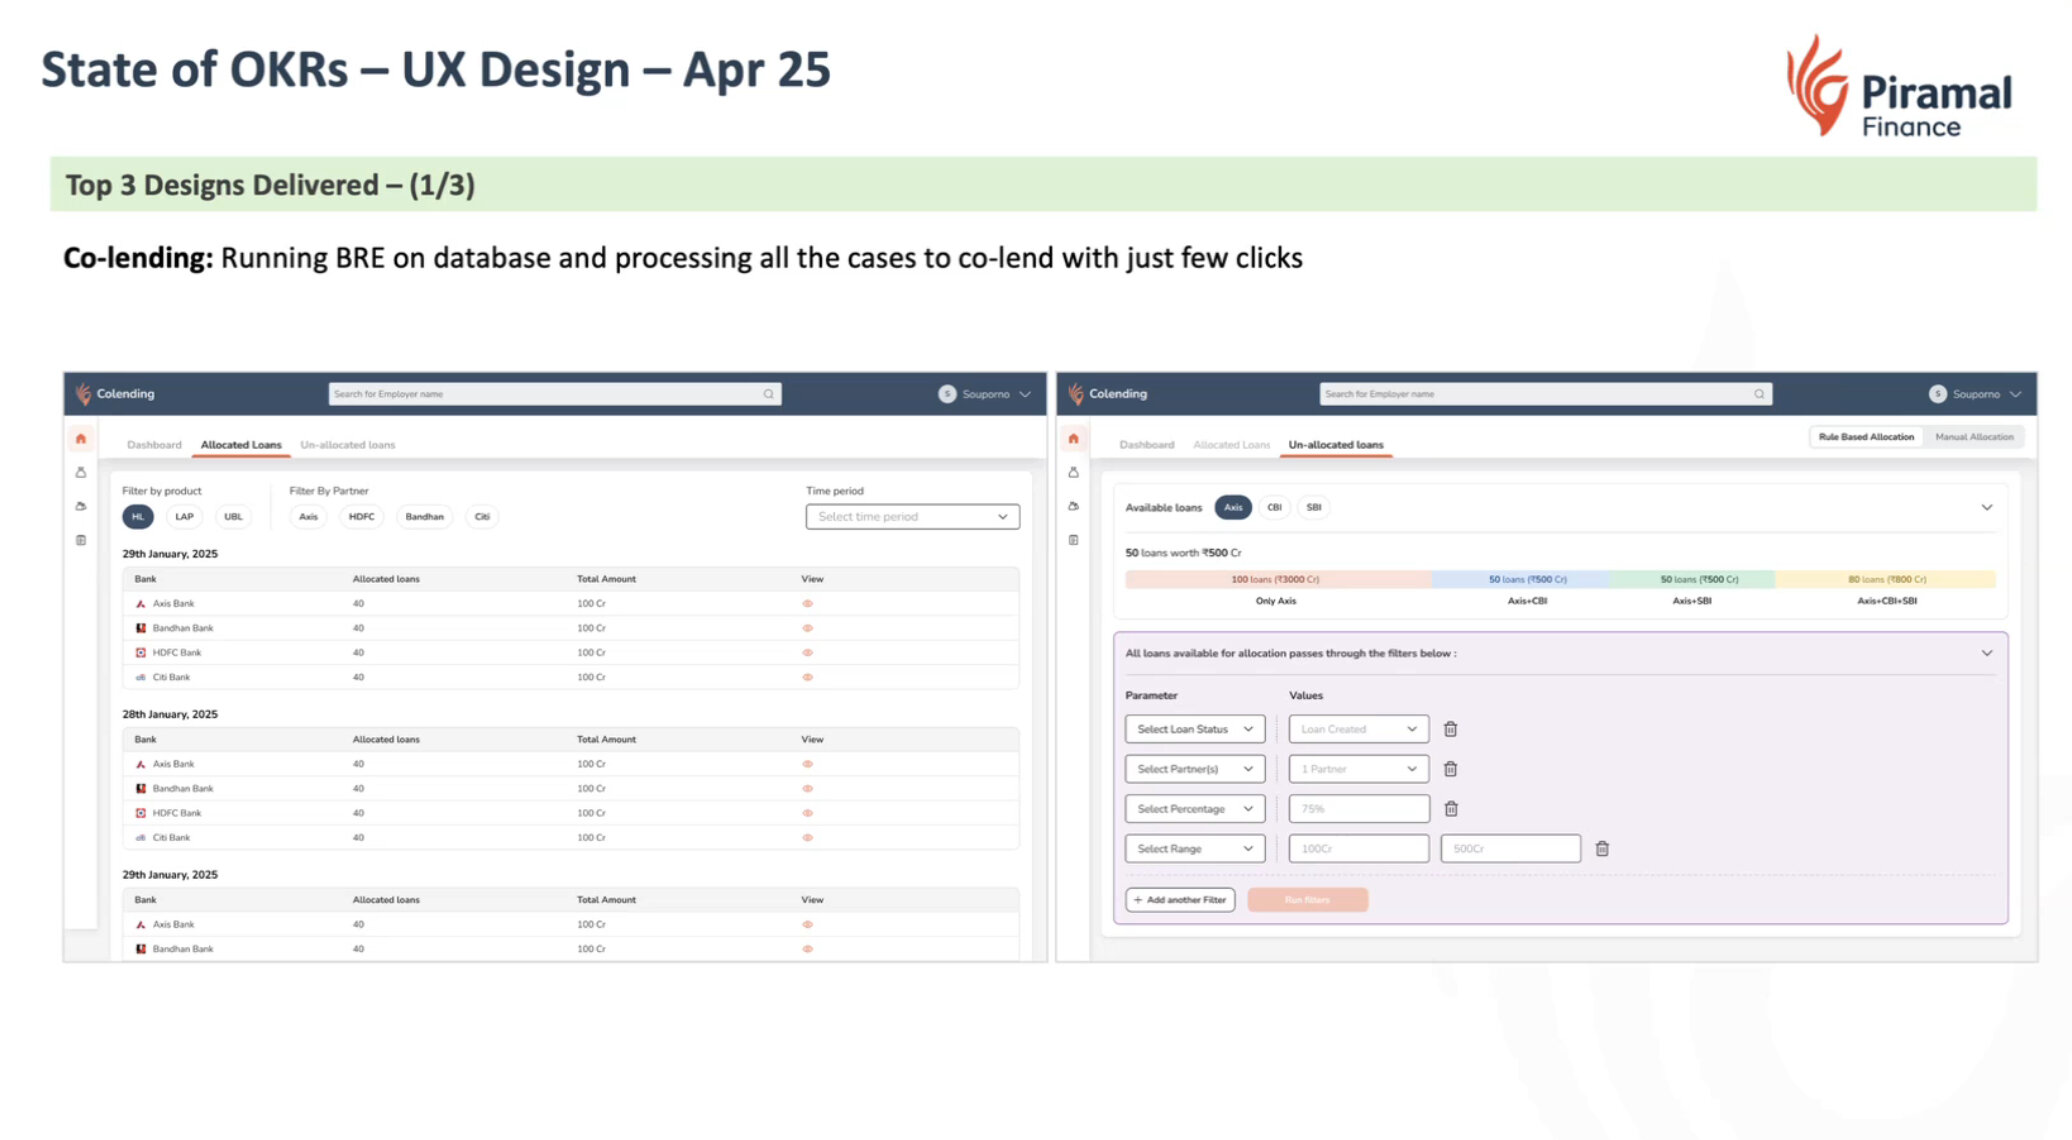Toggle CBI chip beside Available loans
The image size is (2072, 1140).
click(1274, 507)
